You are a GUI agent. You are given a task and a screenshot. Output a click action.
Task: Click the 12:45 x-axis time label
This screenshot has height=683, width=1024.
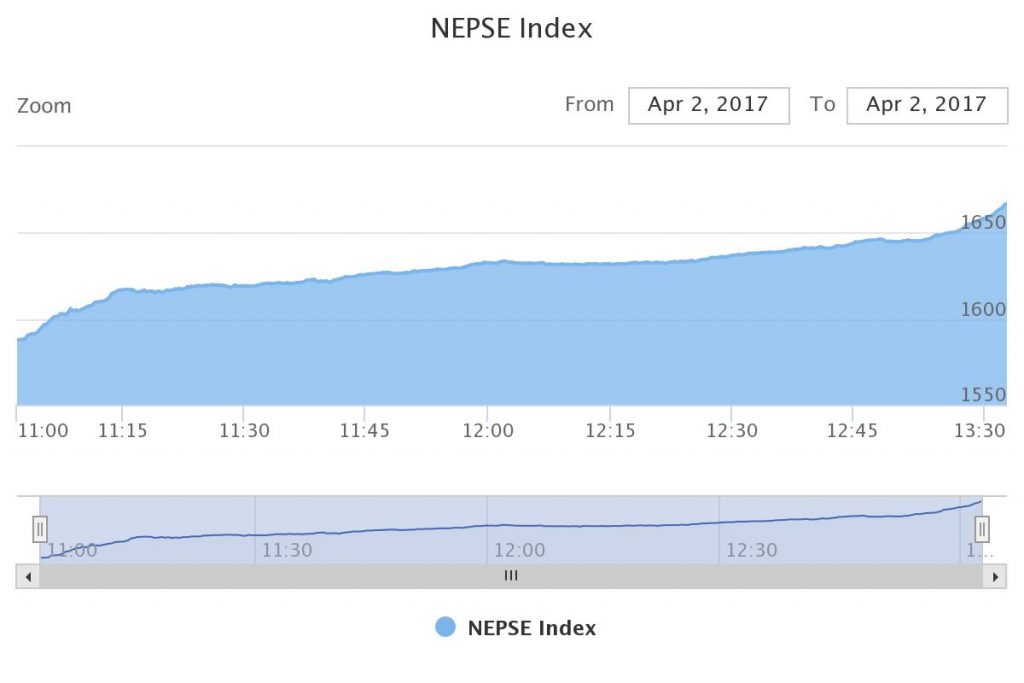tap(852, 431)
